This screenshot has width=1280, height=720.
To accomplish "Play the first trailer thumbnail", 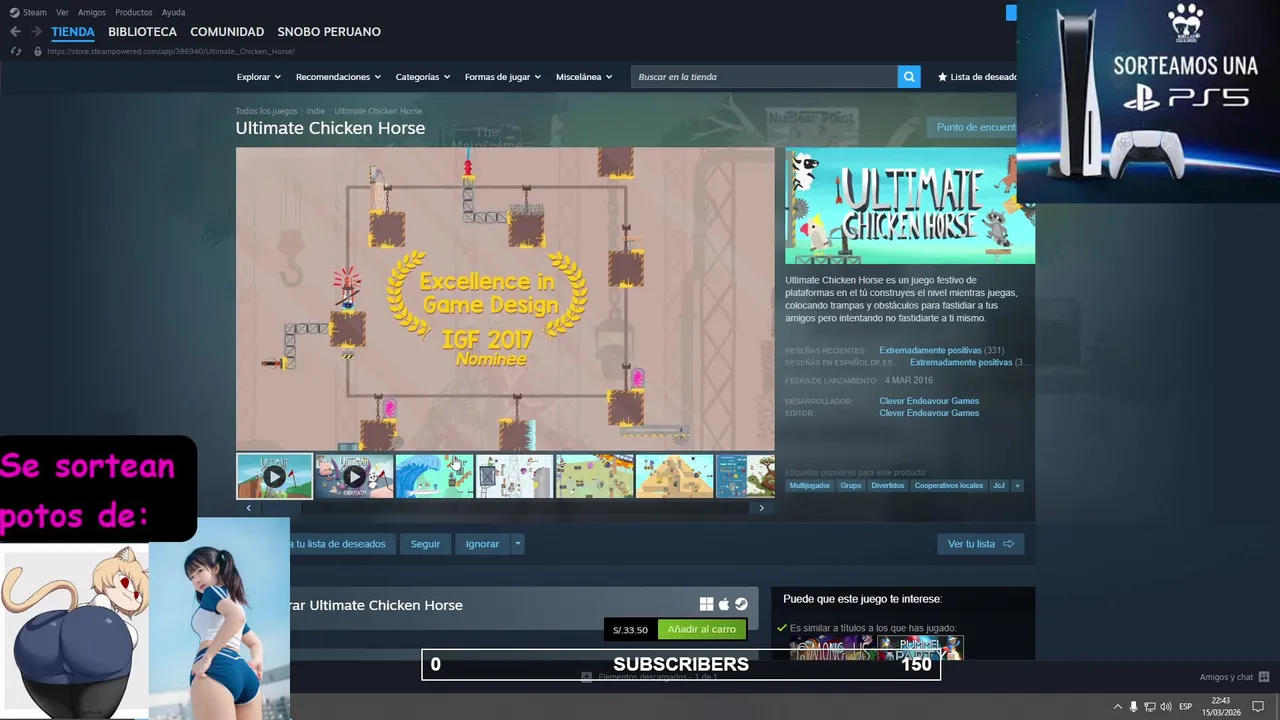I will pyautogui.click(x=274, y=476).
